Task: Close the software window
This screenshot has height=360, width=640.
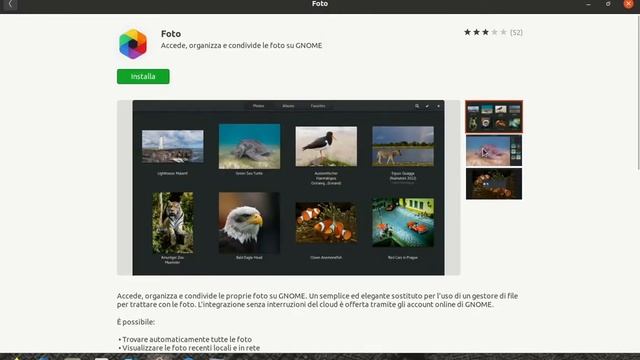Action: click(629, 4)
